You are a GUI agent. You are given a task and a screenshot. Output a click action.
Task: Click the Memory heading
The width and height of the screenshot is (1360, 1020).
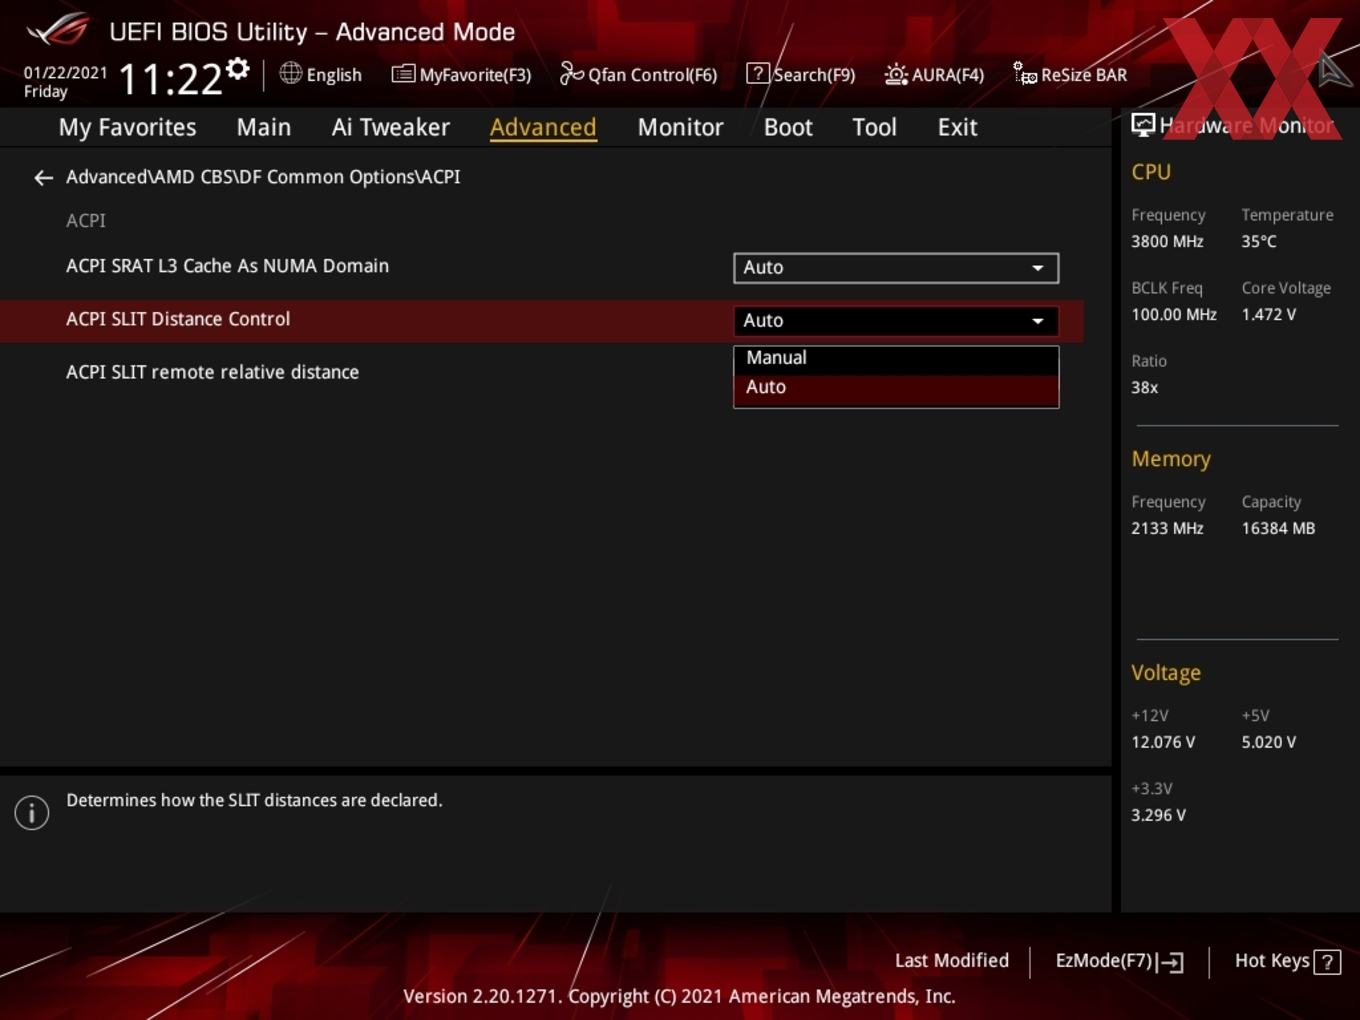coord(1171,459)
